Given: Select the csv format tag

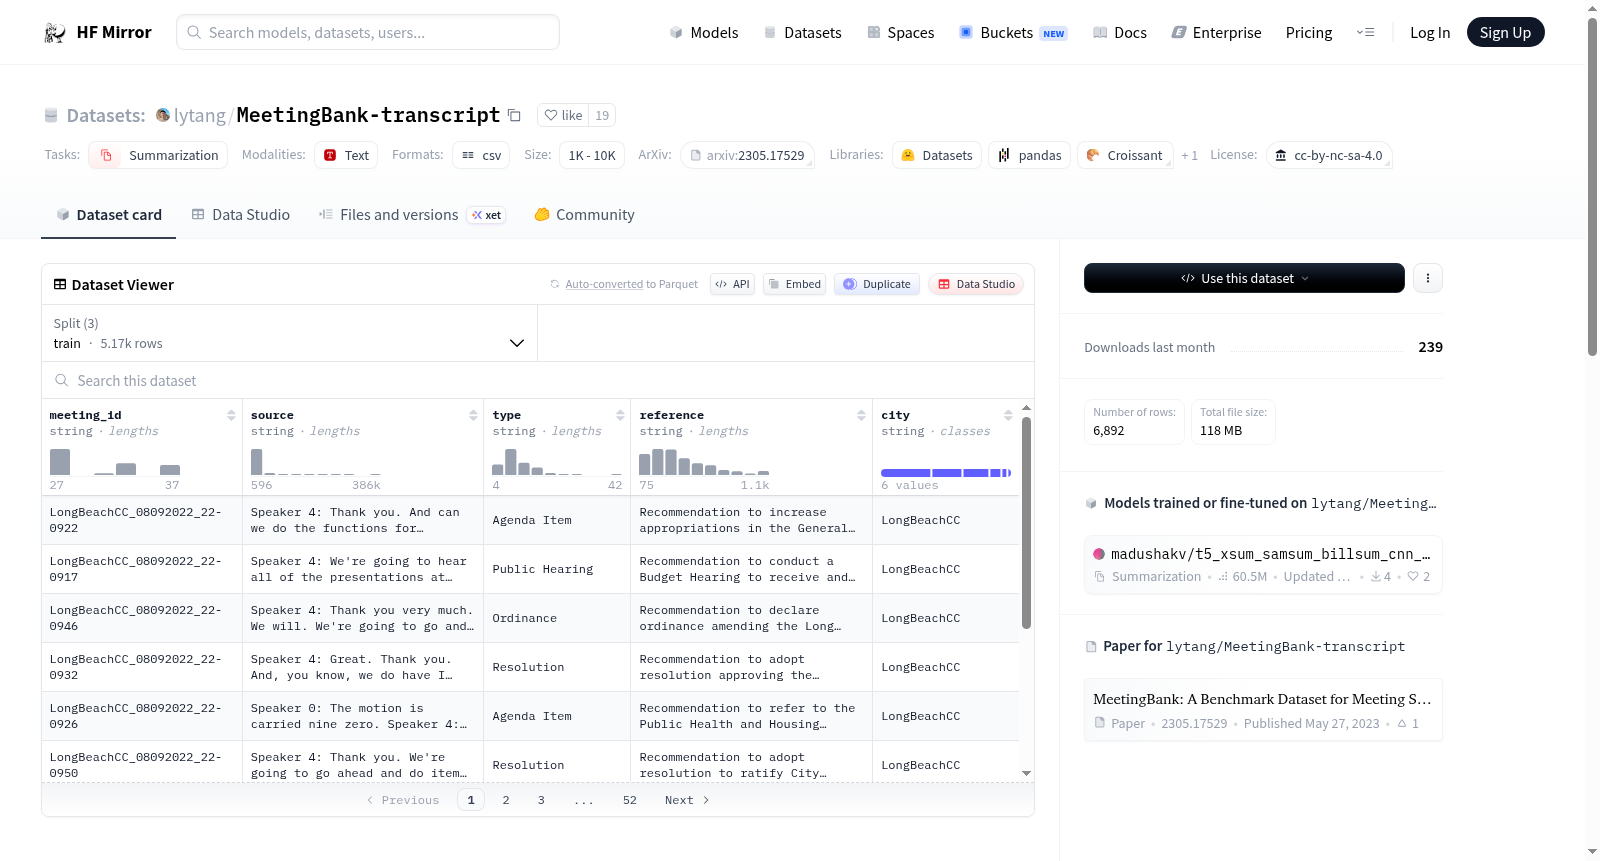Looking at the screenshot, I should [x=481, y=155].
